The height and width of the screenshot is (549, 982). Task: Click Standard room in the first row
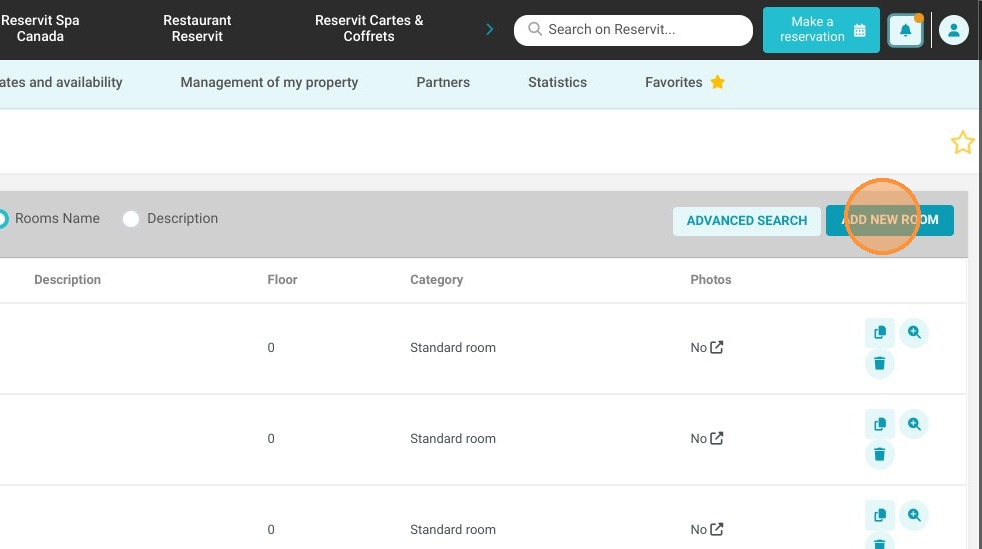tap(453, 347)
